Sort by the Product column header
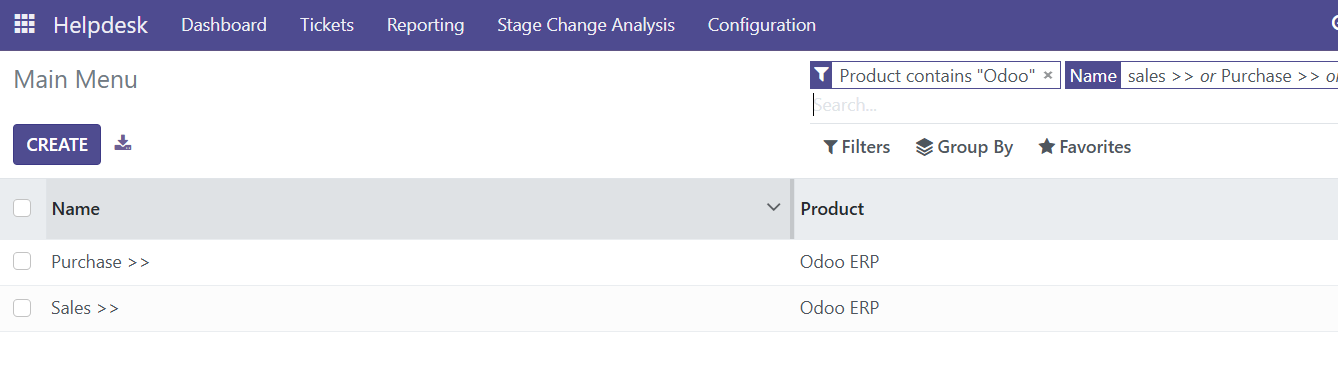1338x375 pixels. click(832, 209)
